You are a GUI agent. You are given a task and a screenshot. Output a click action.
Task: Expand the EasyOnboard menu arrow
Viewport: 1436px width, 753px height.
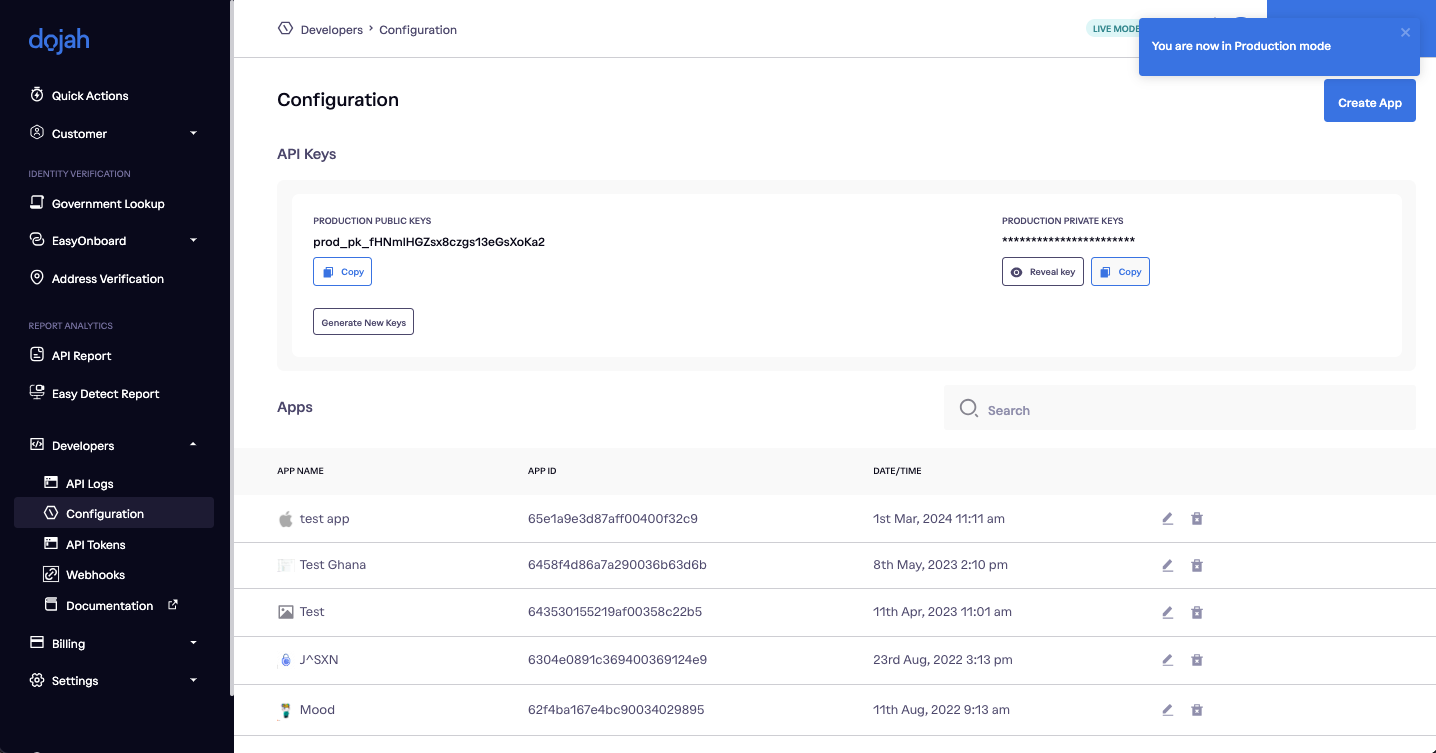coord(194,240)
